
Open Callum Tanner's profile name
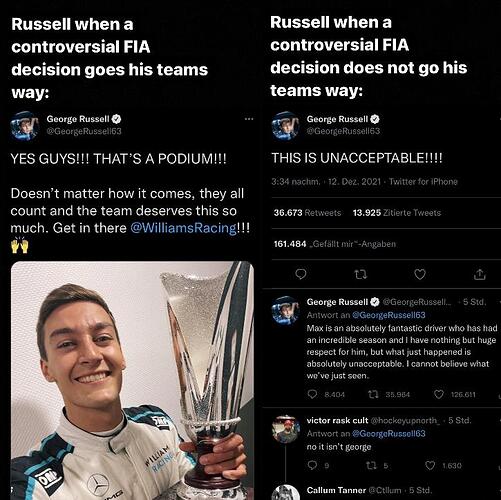coord(336,490)
